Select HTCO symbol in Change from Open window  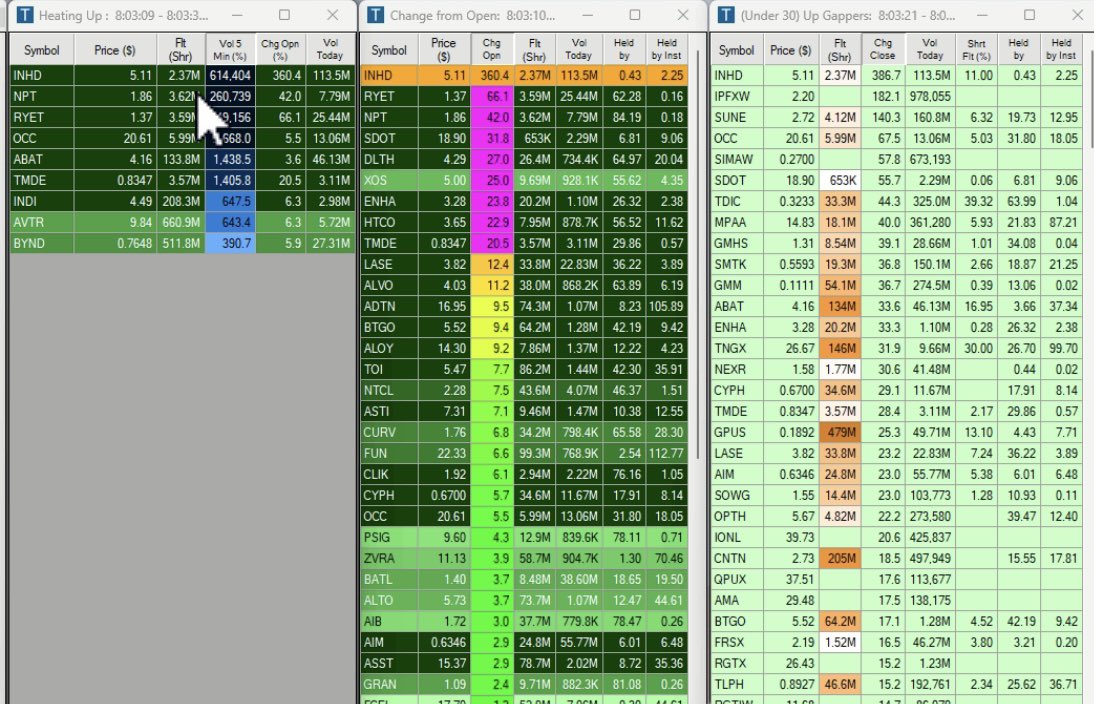[380, 222]
